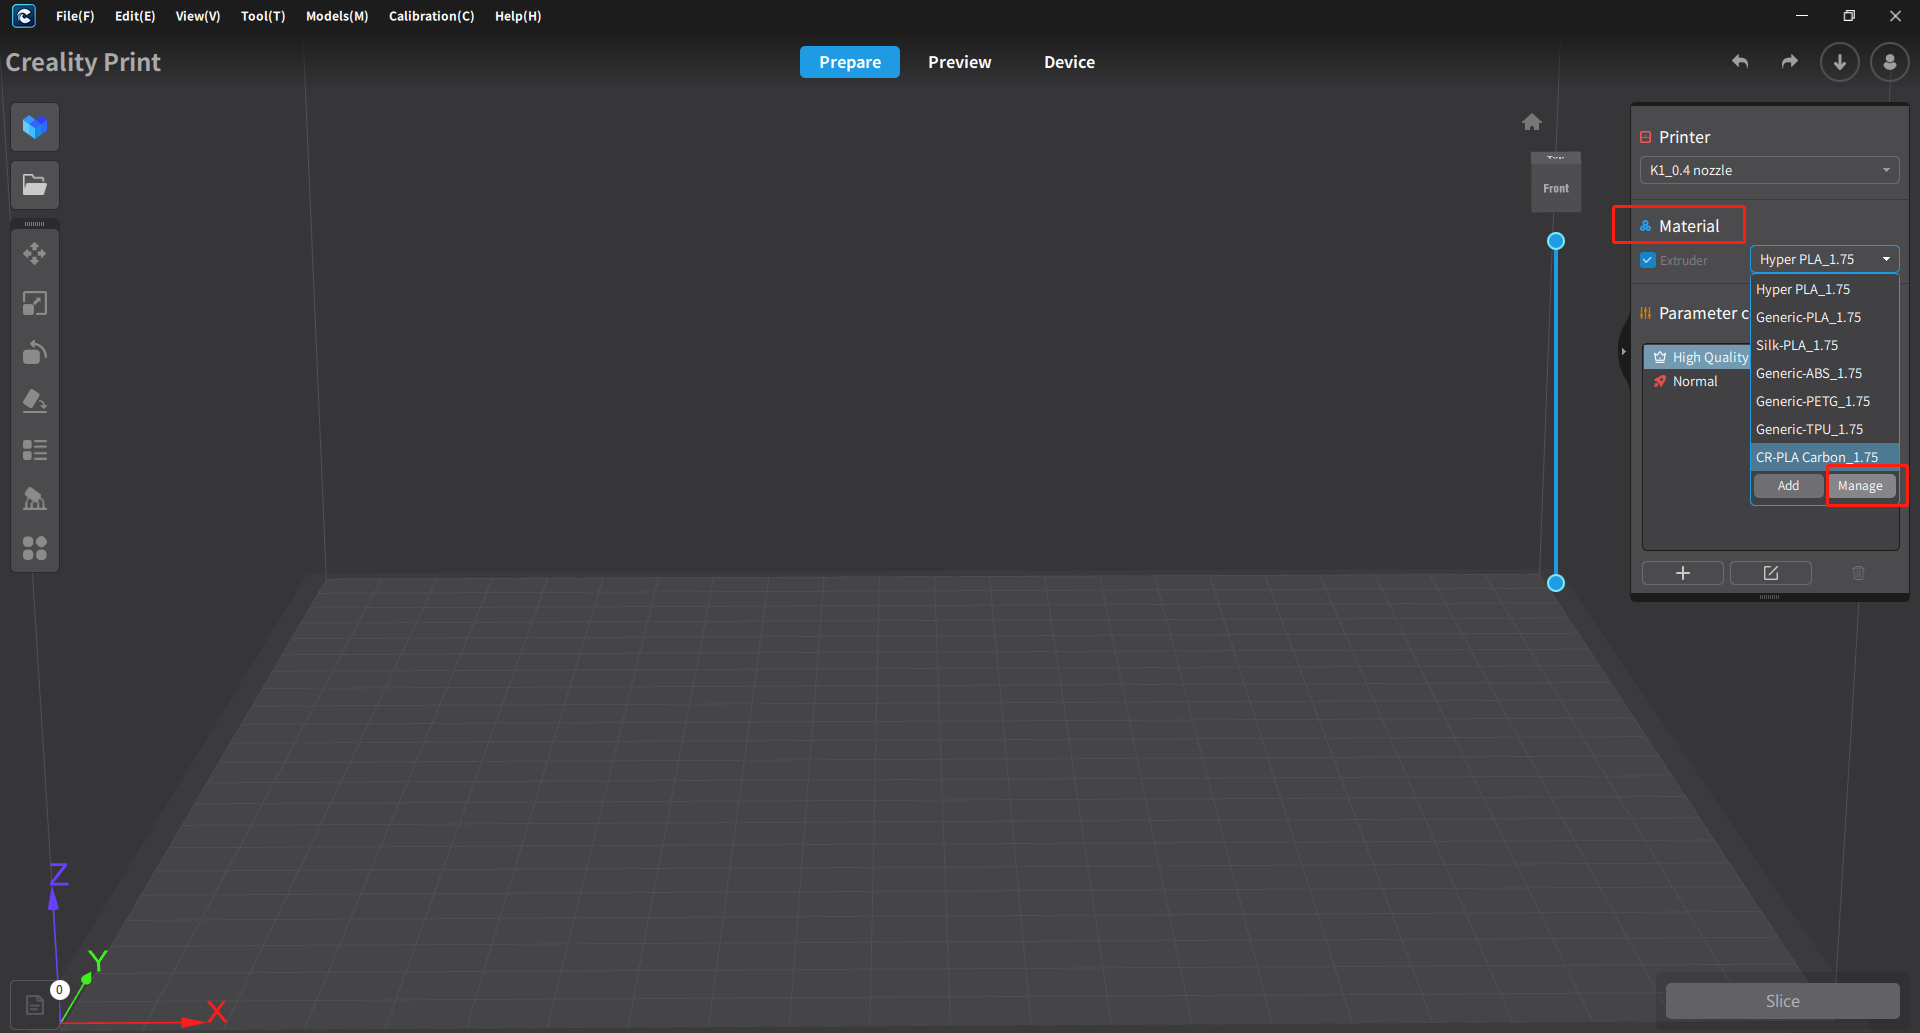Click the Front view cube face
The height and width of the screenshot is (1033, 1920).
[1556, 188]
